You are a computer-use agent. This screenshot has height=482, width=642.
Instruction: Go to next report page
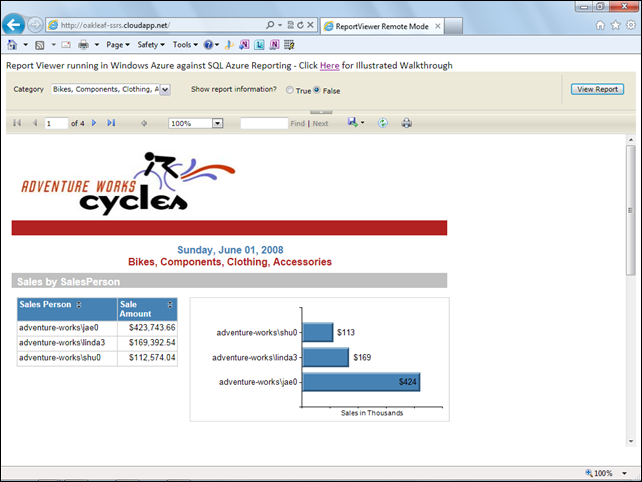[94, 123]
